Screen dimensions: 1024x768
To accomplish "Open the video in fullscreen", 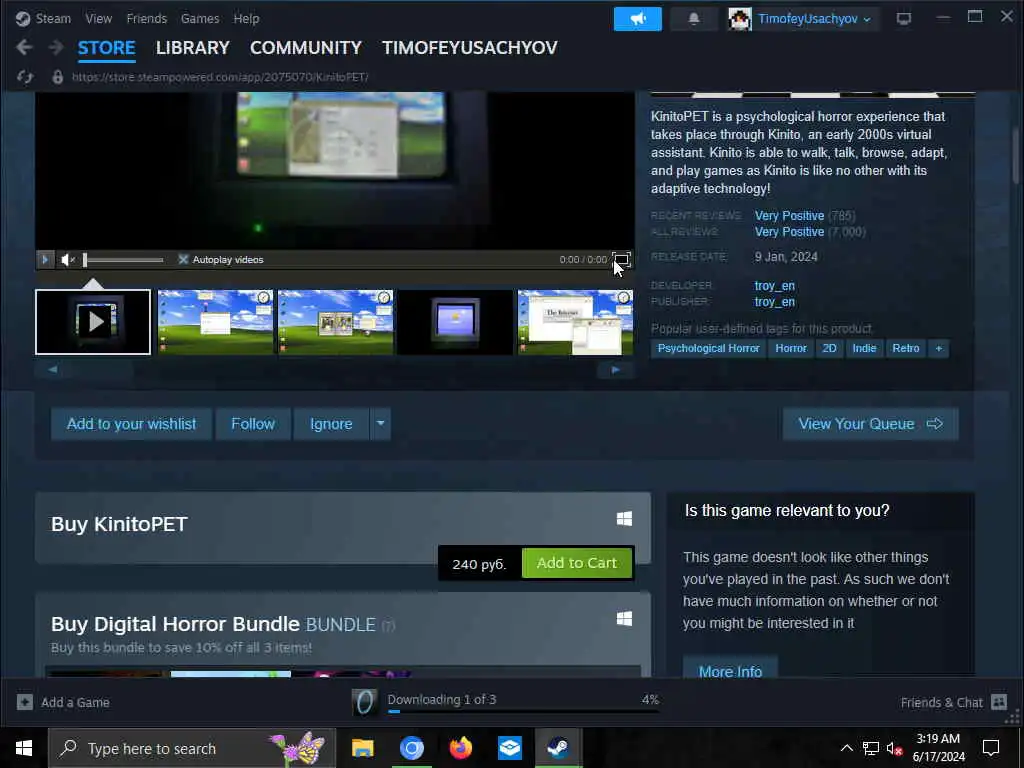I will click(621, 259).
